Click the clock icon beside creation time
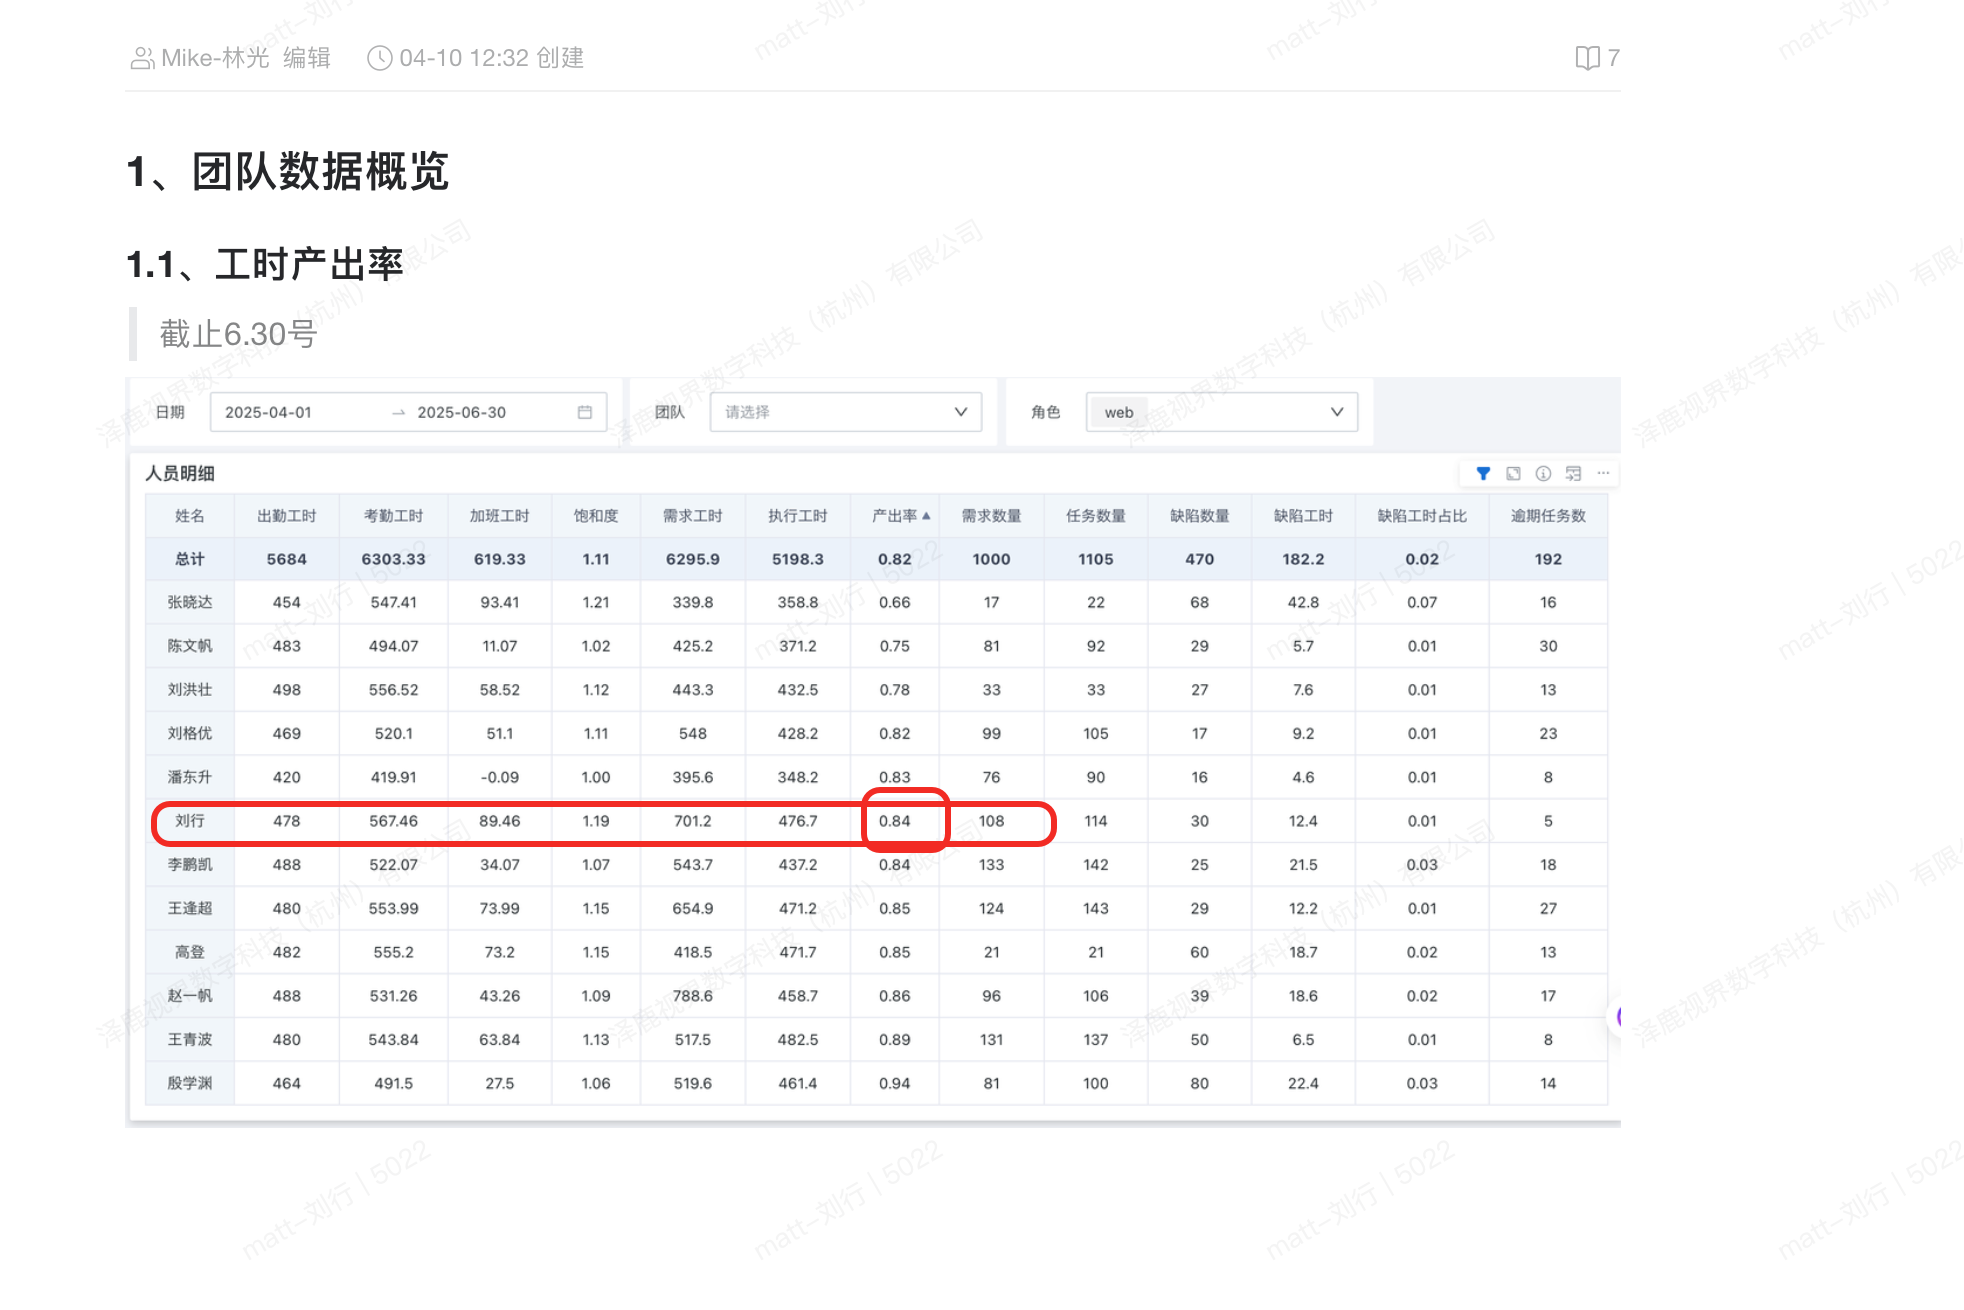This screenshot has height=1310, width=1964. 379,58
